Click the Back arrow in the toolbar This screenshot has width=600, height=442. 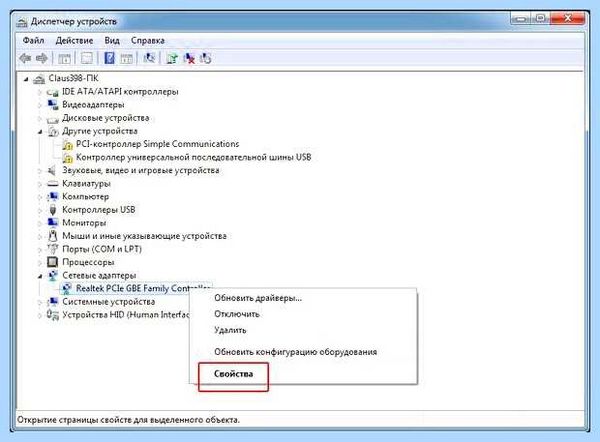pyautogui.click(x=25, y=58)
